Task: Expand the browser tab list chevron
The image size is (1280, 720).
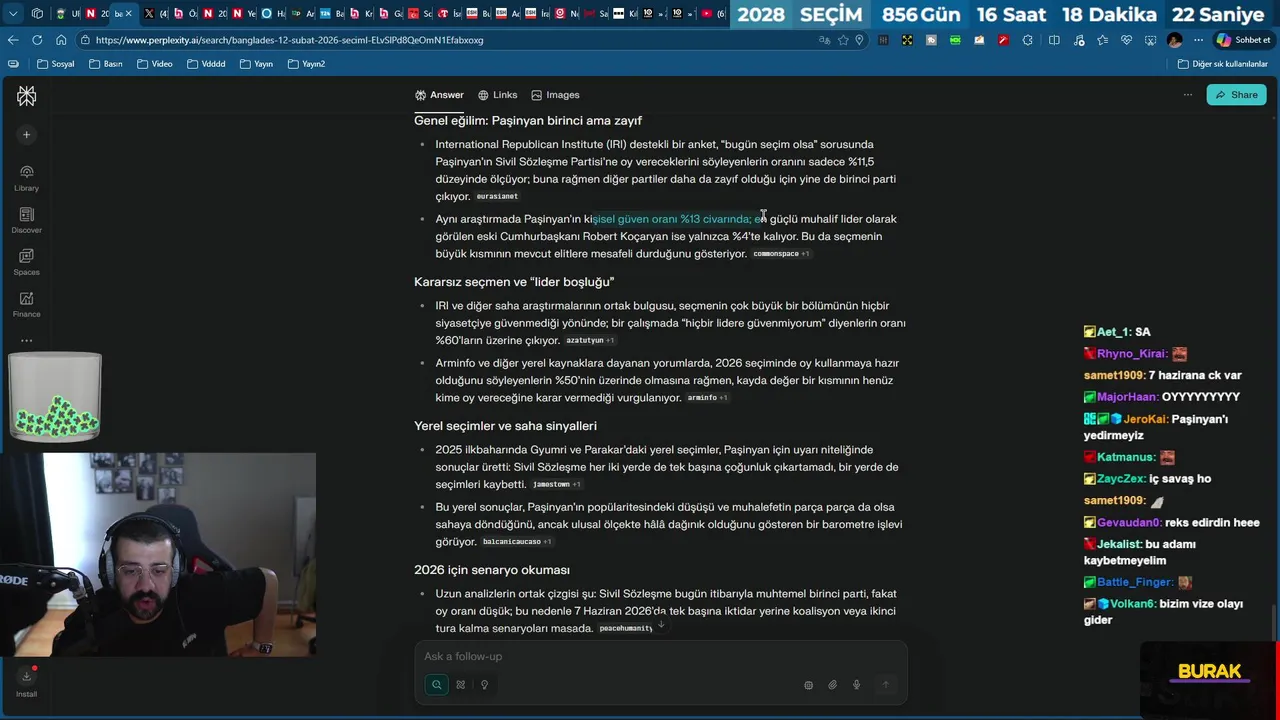Action: pyautogui.click(x=13, y=14)
